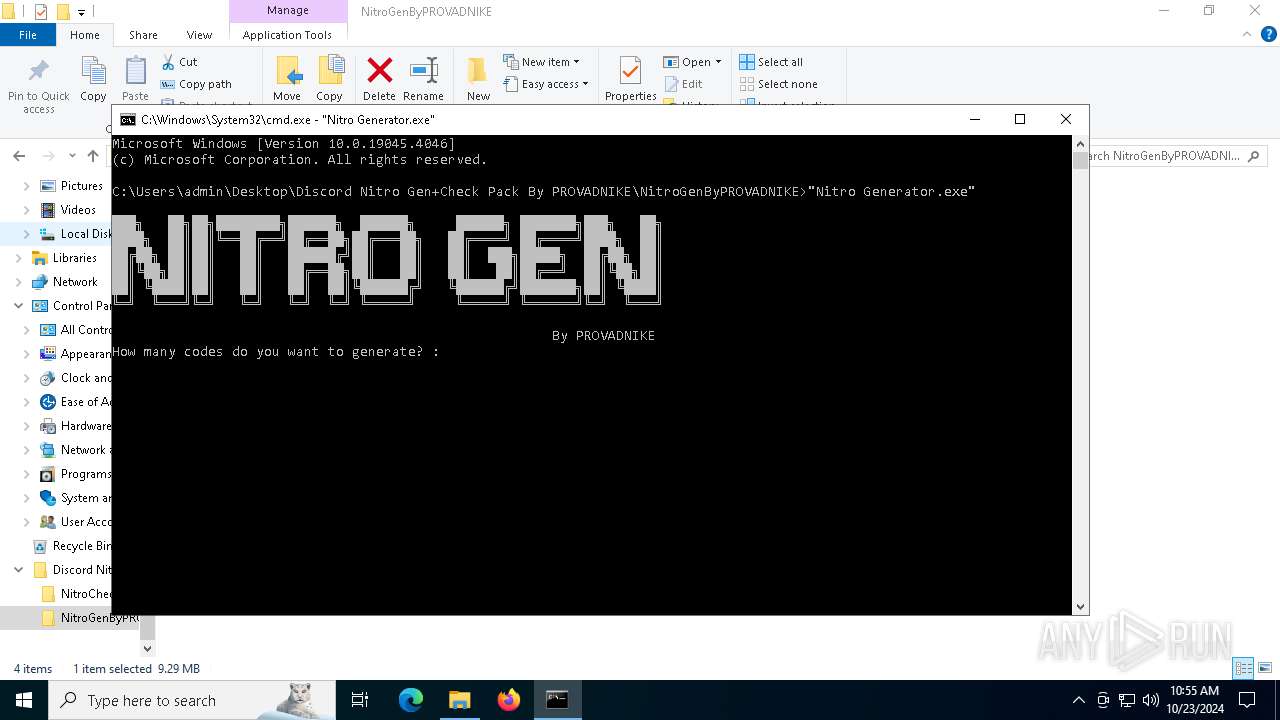Show hidden tray icons chevron

1078,700
